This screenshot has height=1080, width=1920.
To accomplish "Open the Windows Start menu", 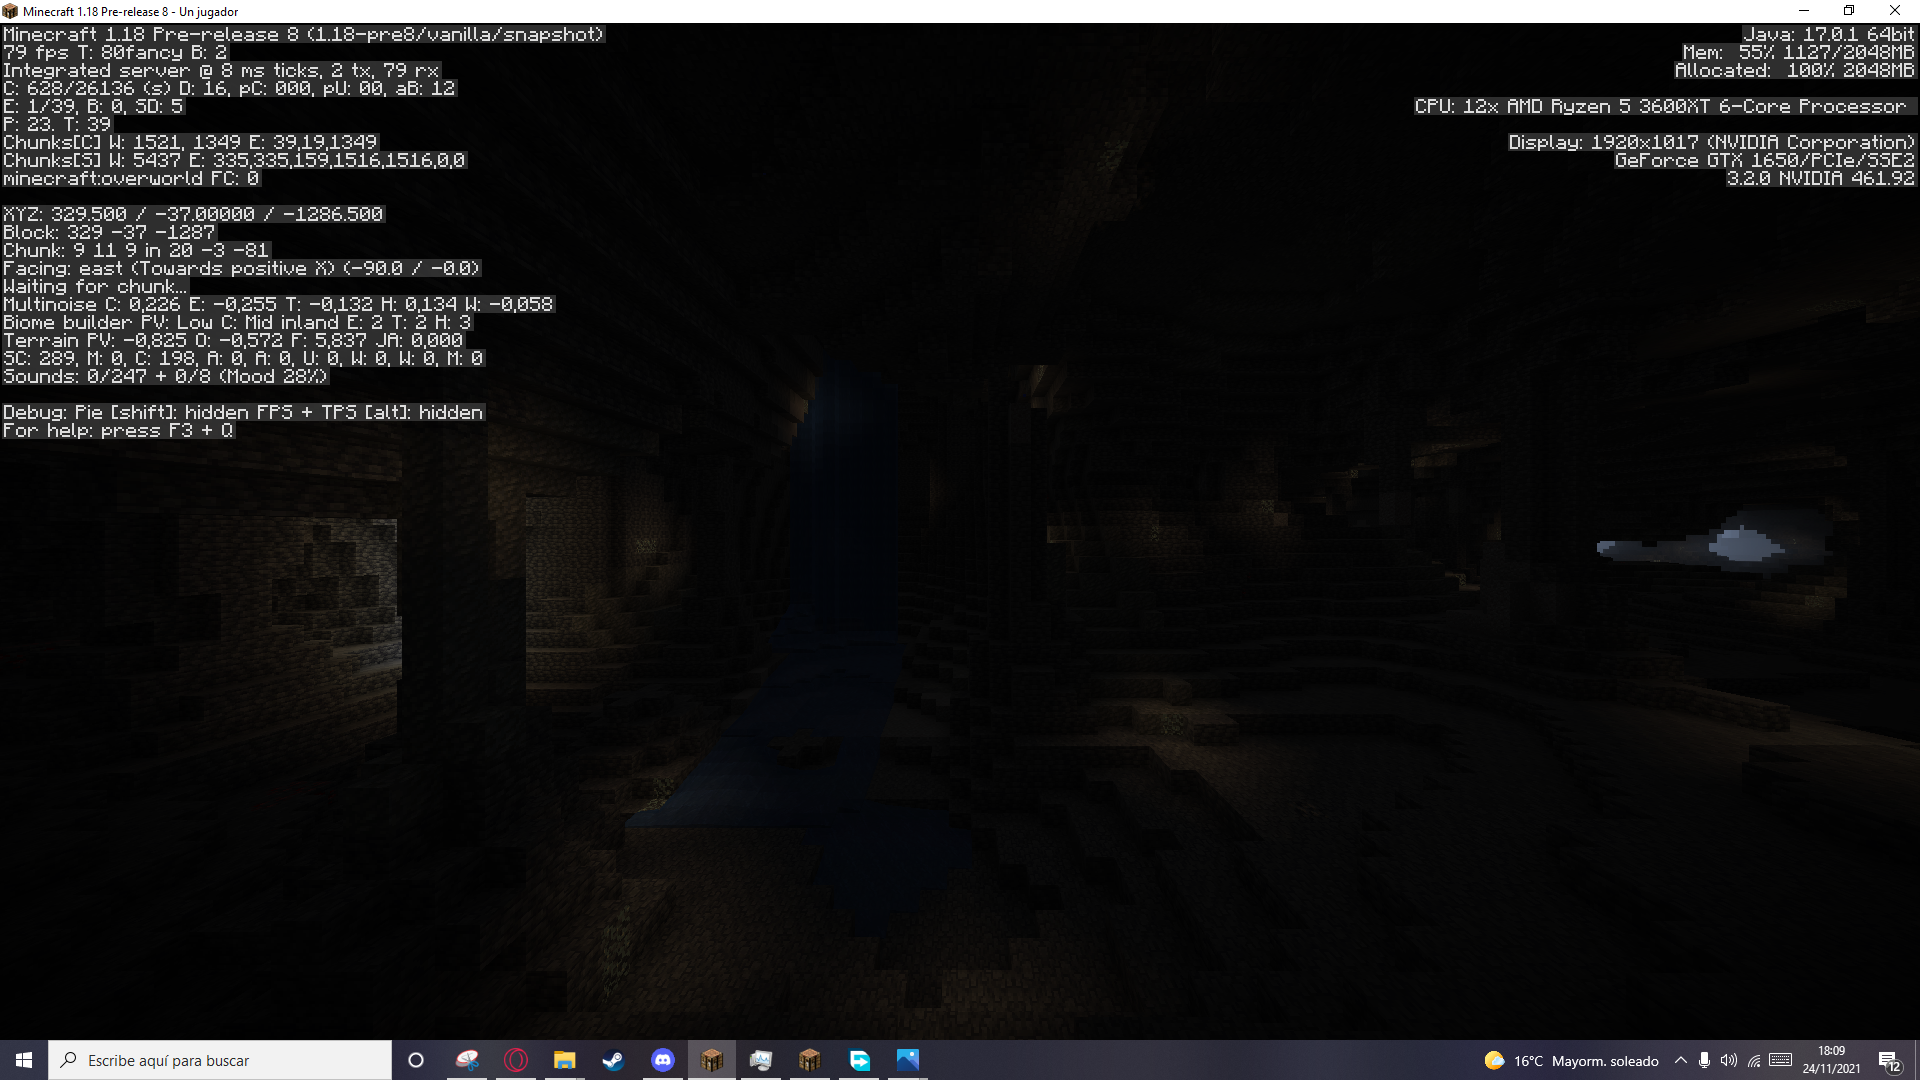I will tap(24, 1060).
